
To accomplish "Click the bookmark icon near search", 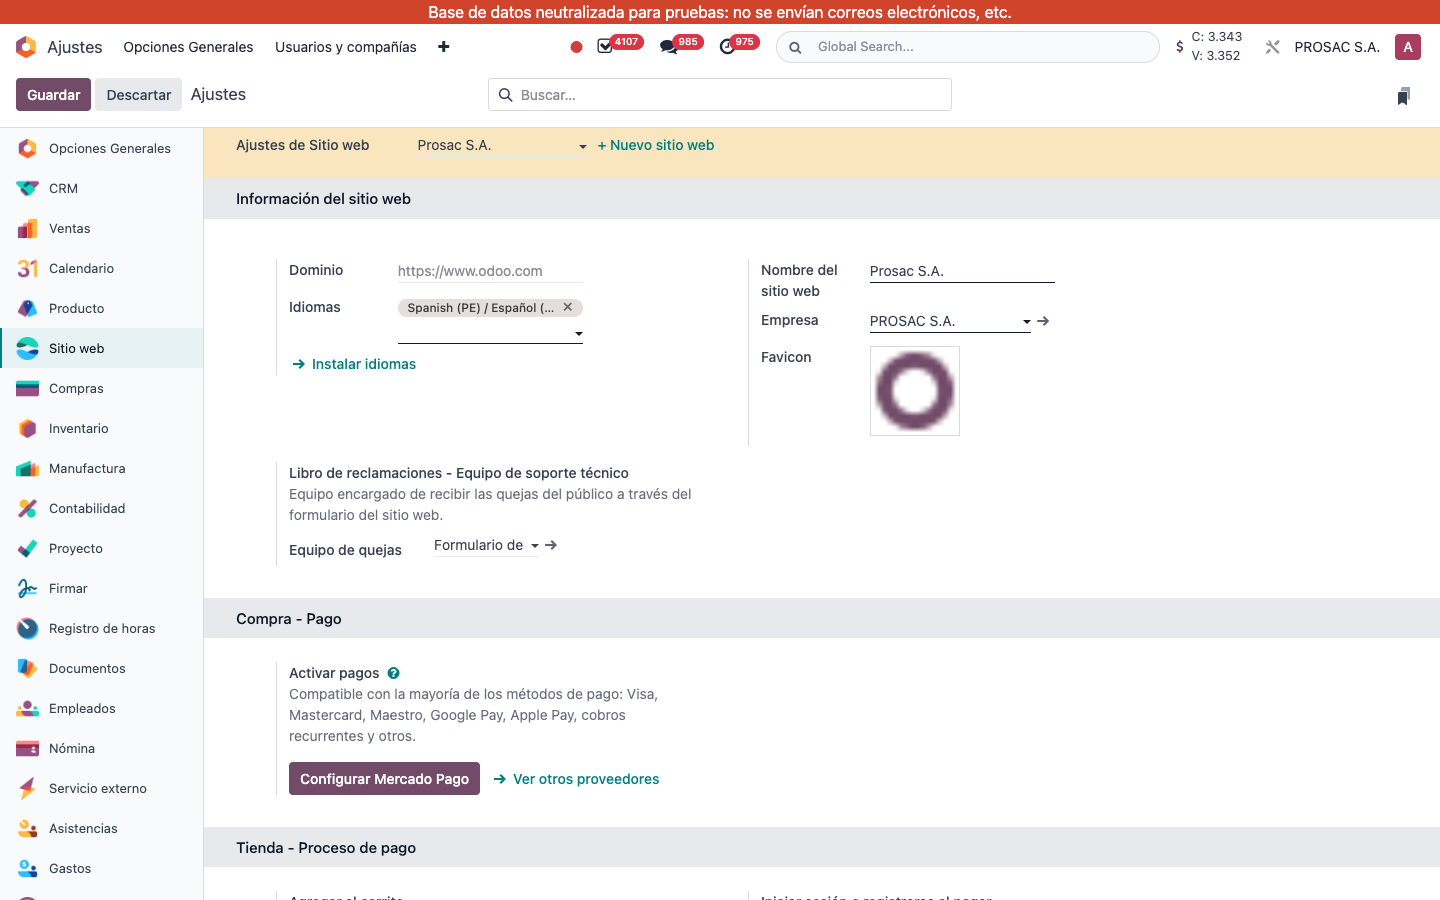I will [1403, 96].
